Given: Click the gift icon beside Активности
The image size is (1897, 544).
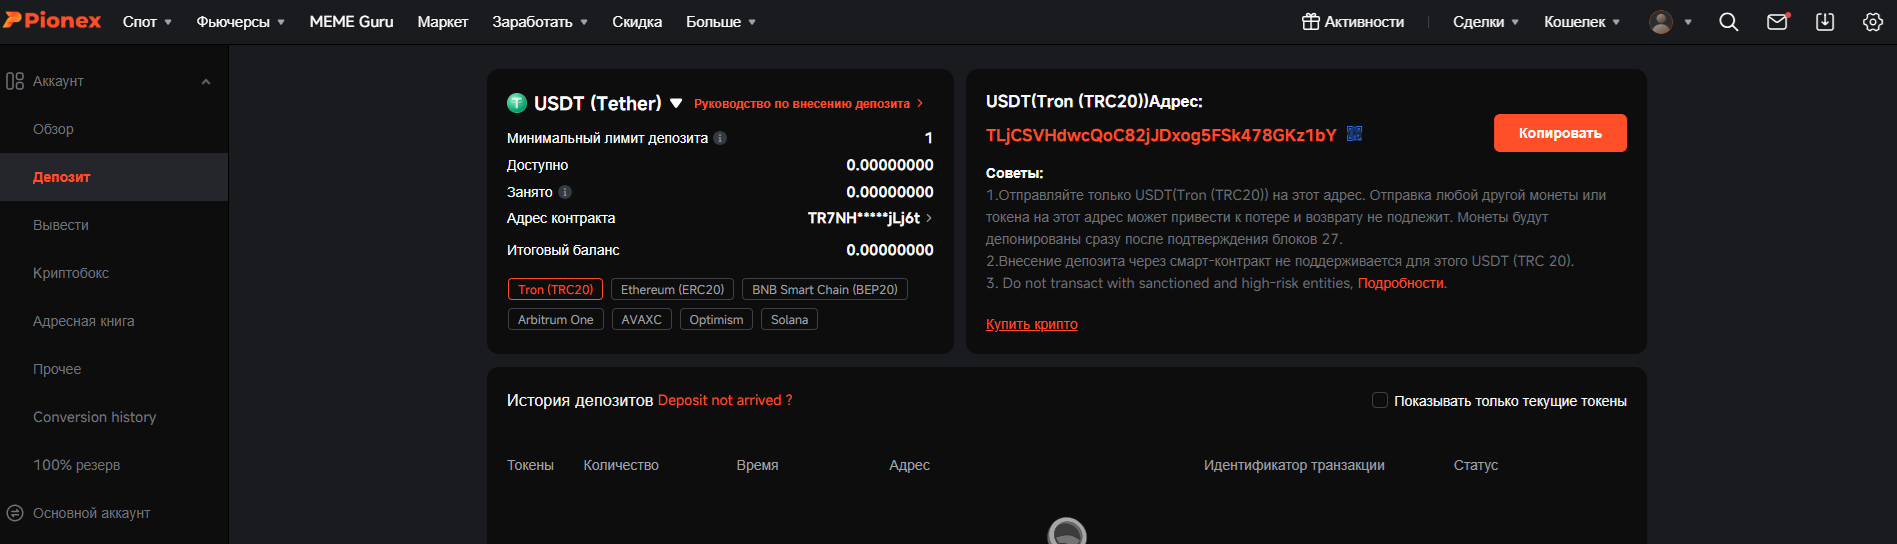Looking at the screenshot, I should point(1310,22).
